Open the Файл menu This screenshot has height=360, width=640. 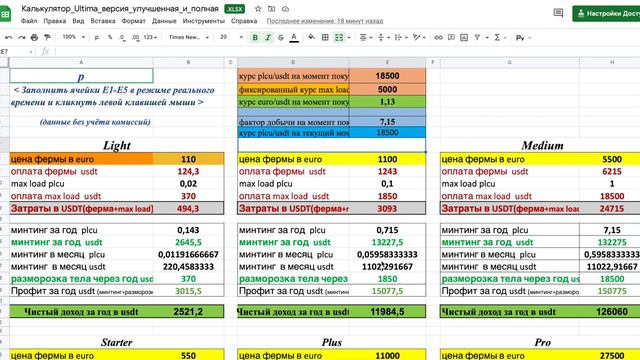[29, 21]
